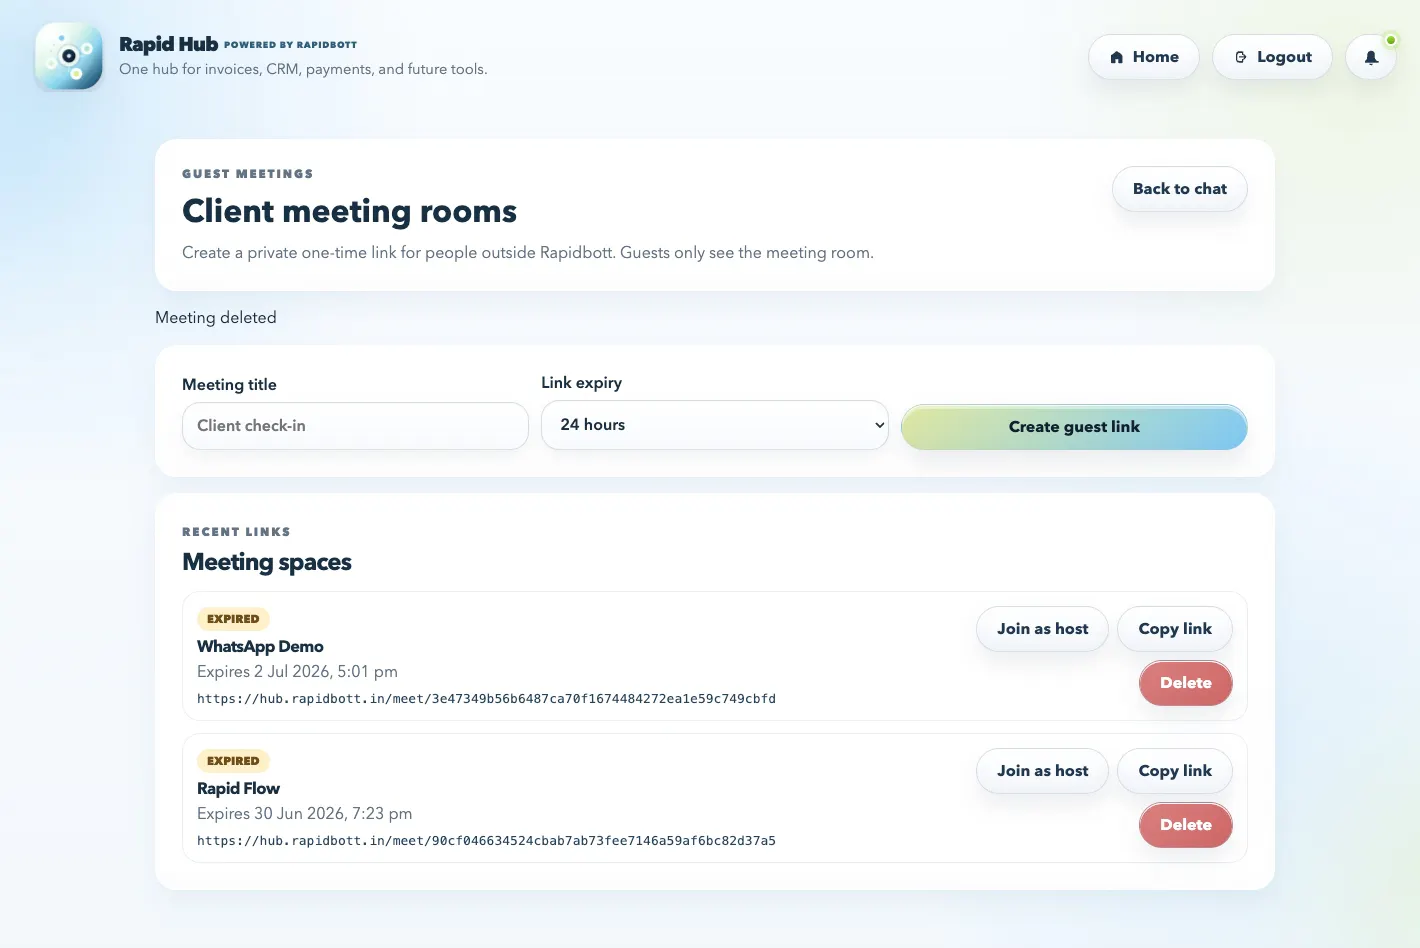Open the notifications bell icon
This screenshot has height=948, width=1420.
tap(1371, 57)
